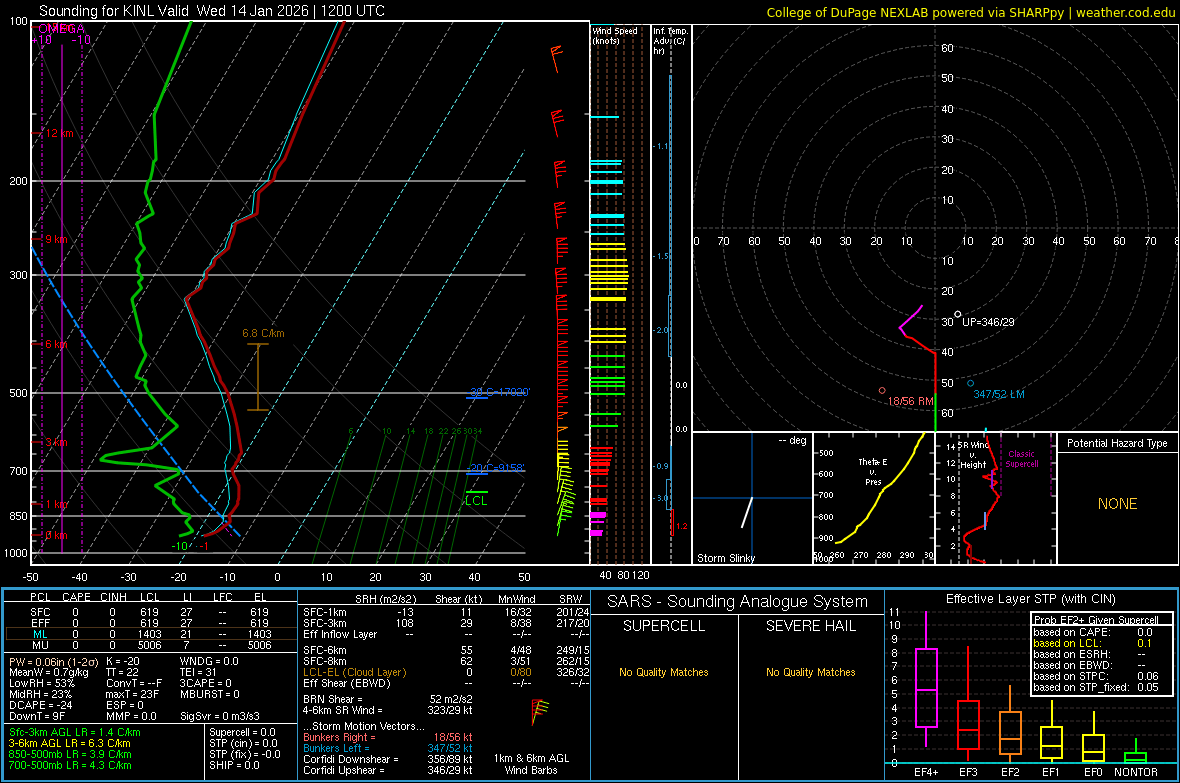Click the 'Effective Layer STP (with CIN)' title
This screenshot has width=1180, height=783.
click(x=1030, y=599)
